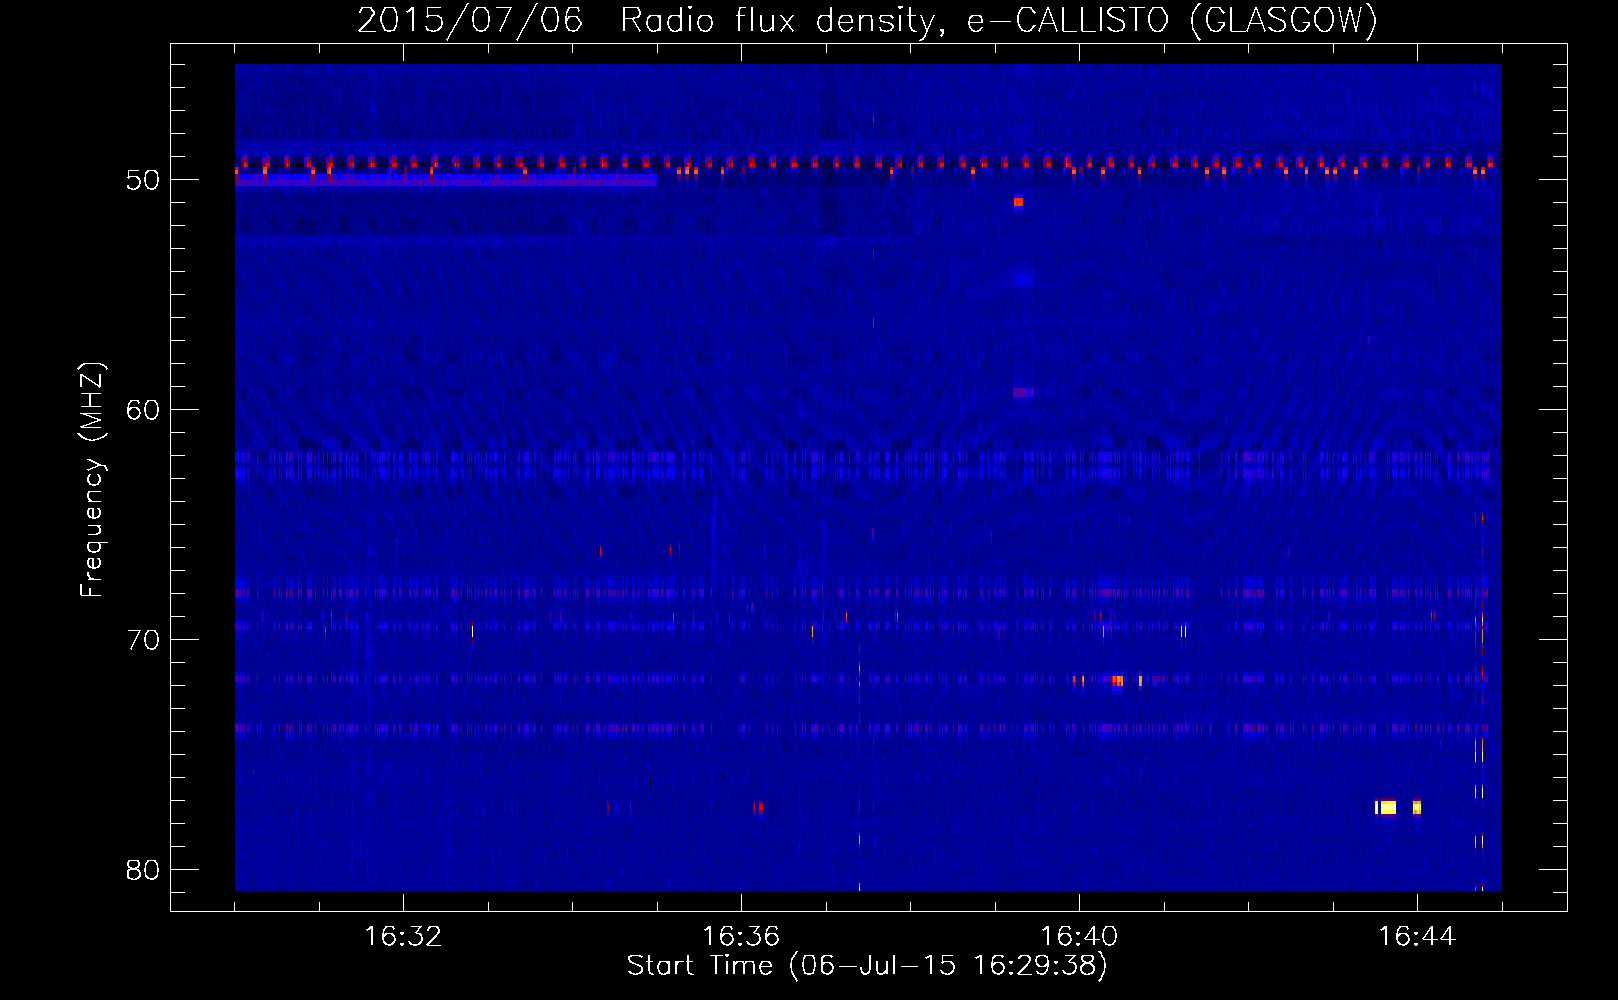Select the 16:44 time tick label
This screenshot has height=1000, width=1618.
1417,937
